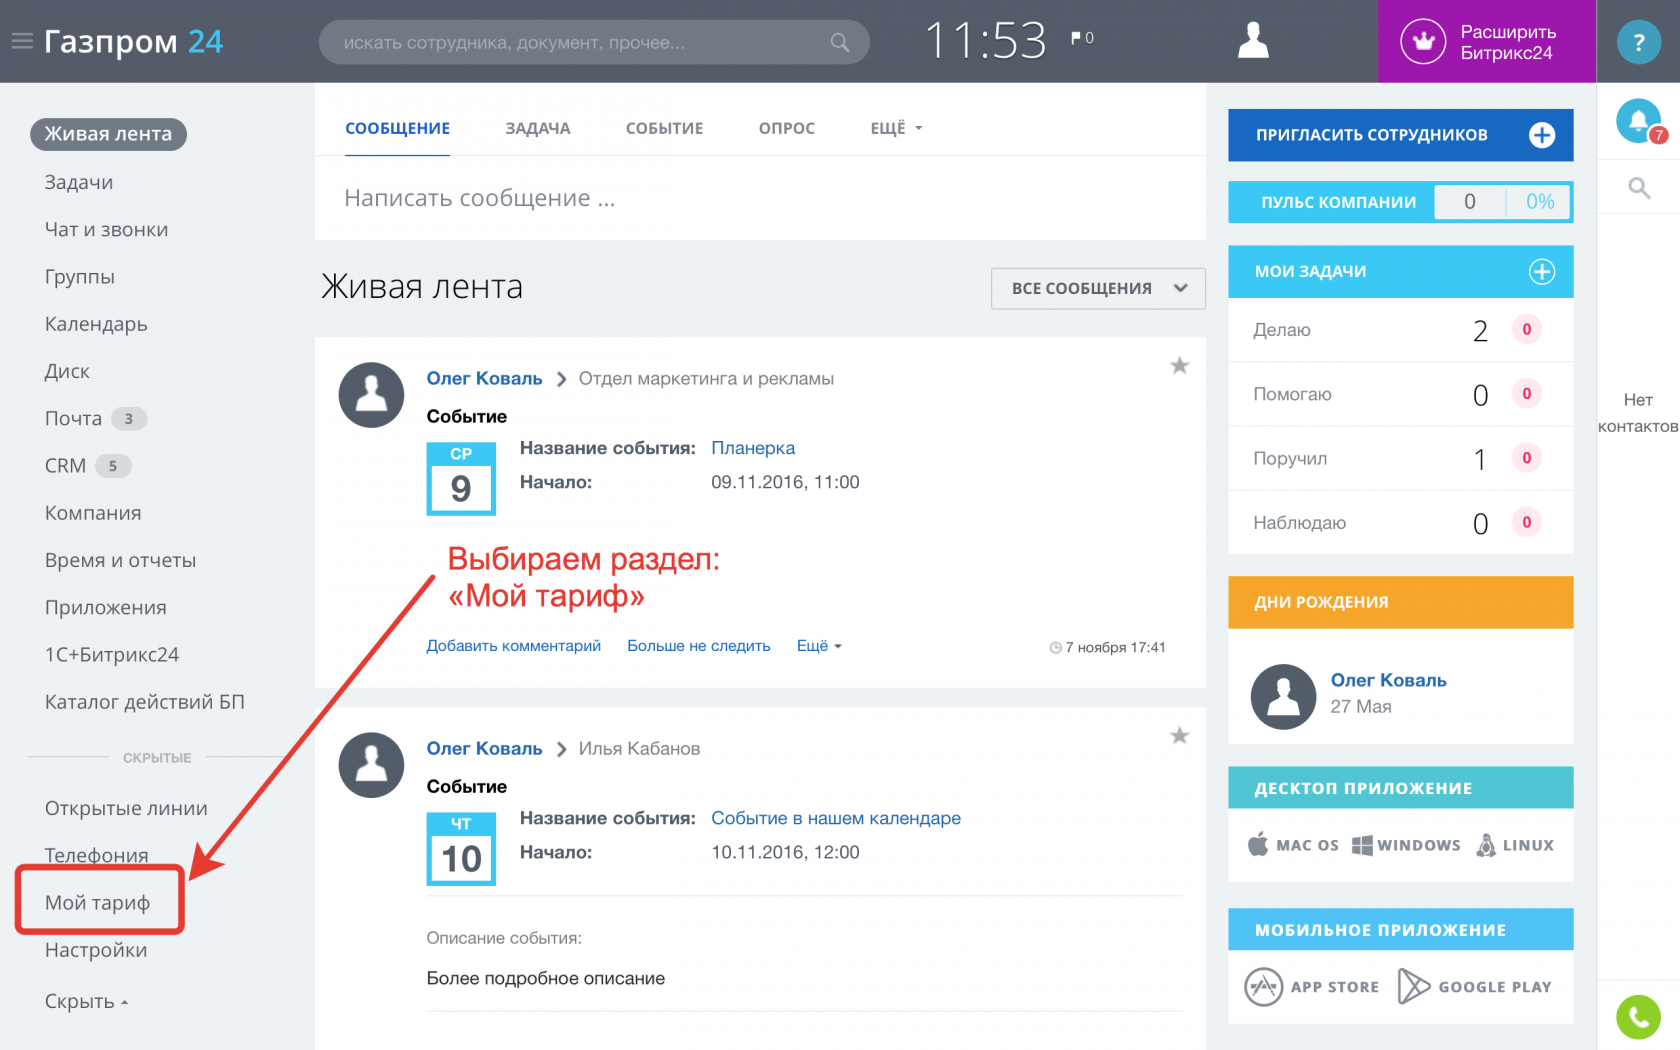The image size is (1680, 1050).
Task: Open Oleg Koval avatar in second post
Action: pos(371,765)
